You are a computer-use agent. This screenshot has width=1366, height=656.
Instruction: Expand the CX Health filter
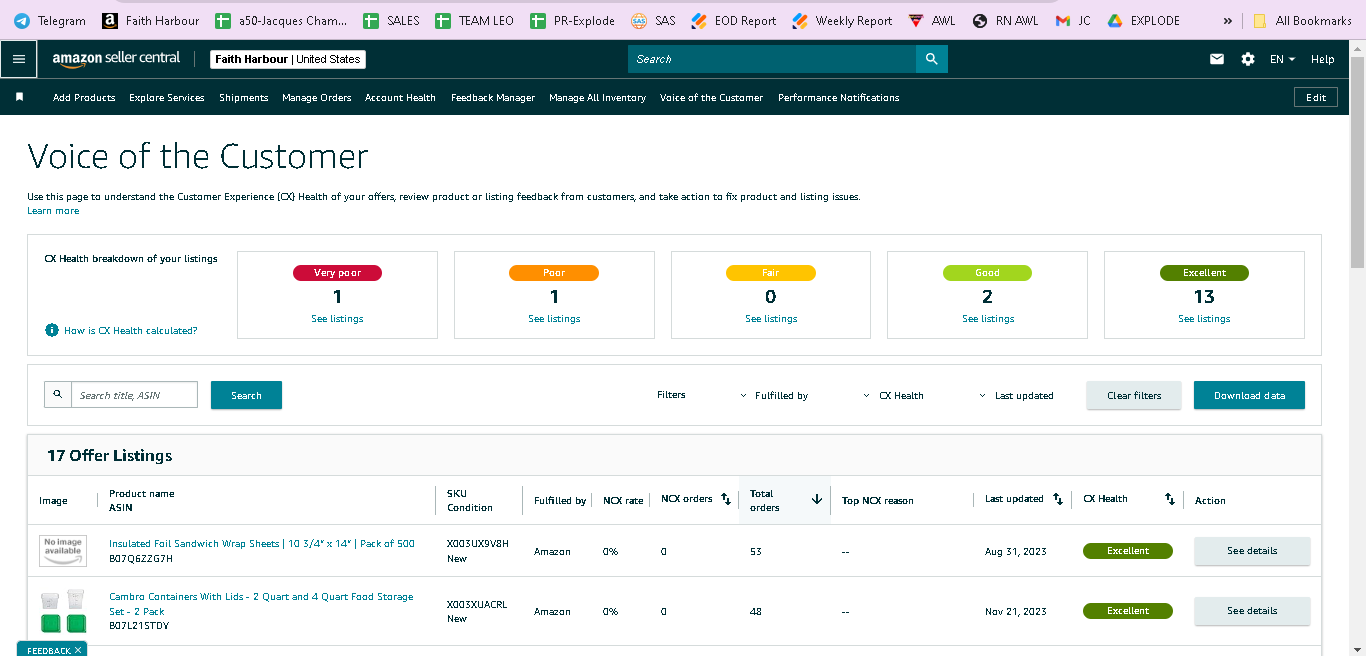pyautogui.click(x=892, y=395)
